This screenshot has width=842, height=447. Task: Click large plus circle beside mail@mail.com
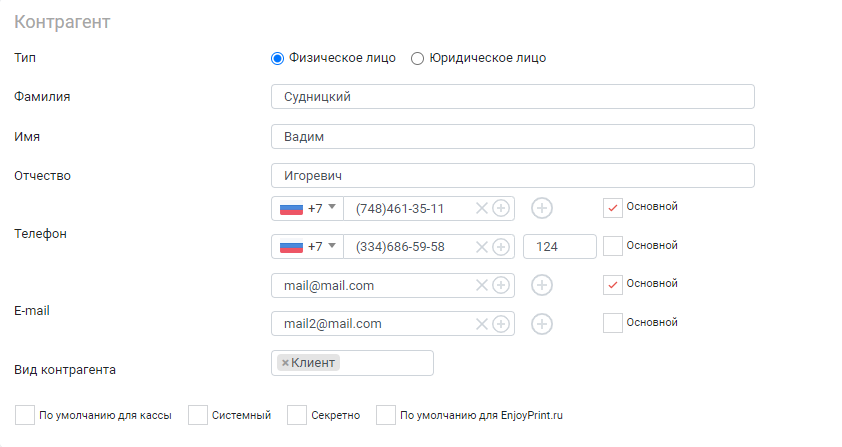pyautogui.click(x=542, y=285)
